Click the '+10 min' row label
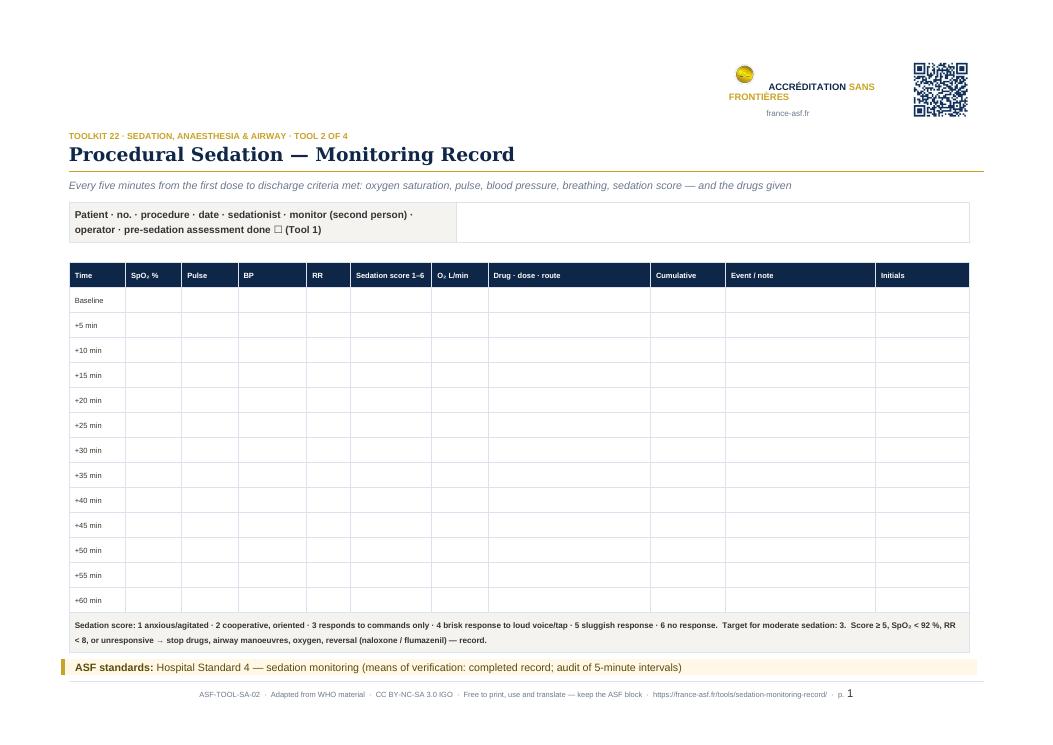 88,351
